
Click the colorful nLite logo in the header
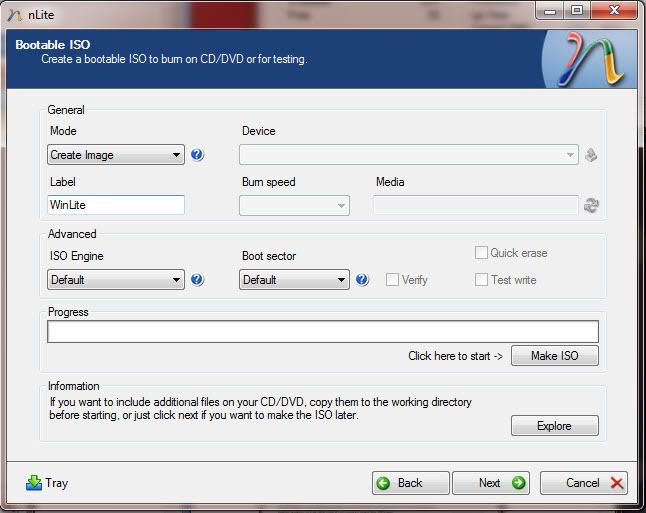coord(590,59)
